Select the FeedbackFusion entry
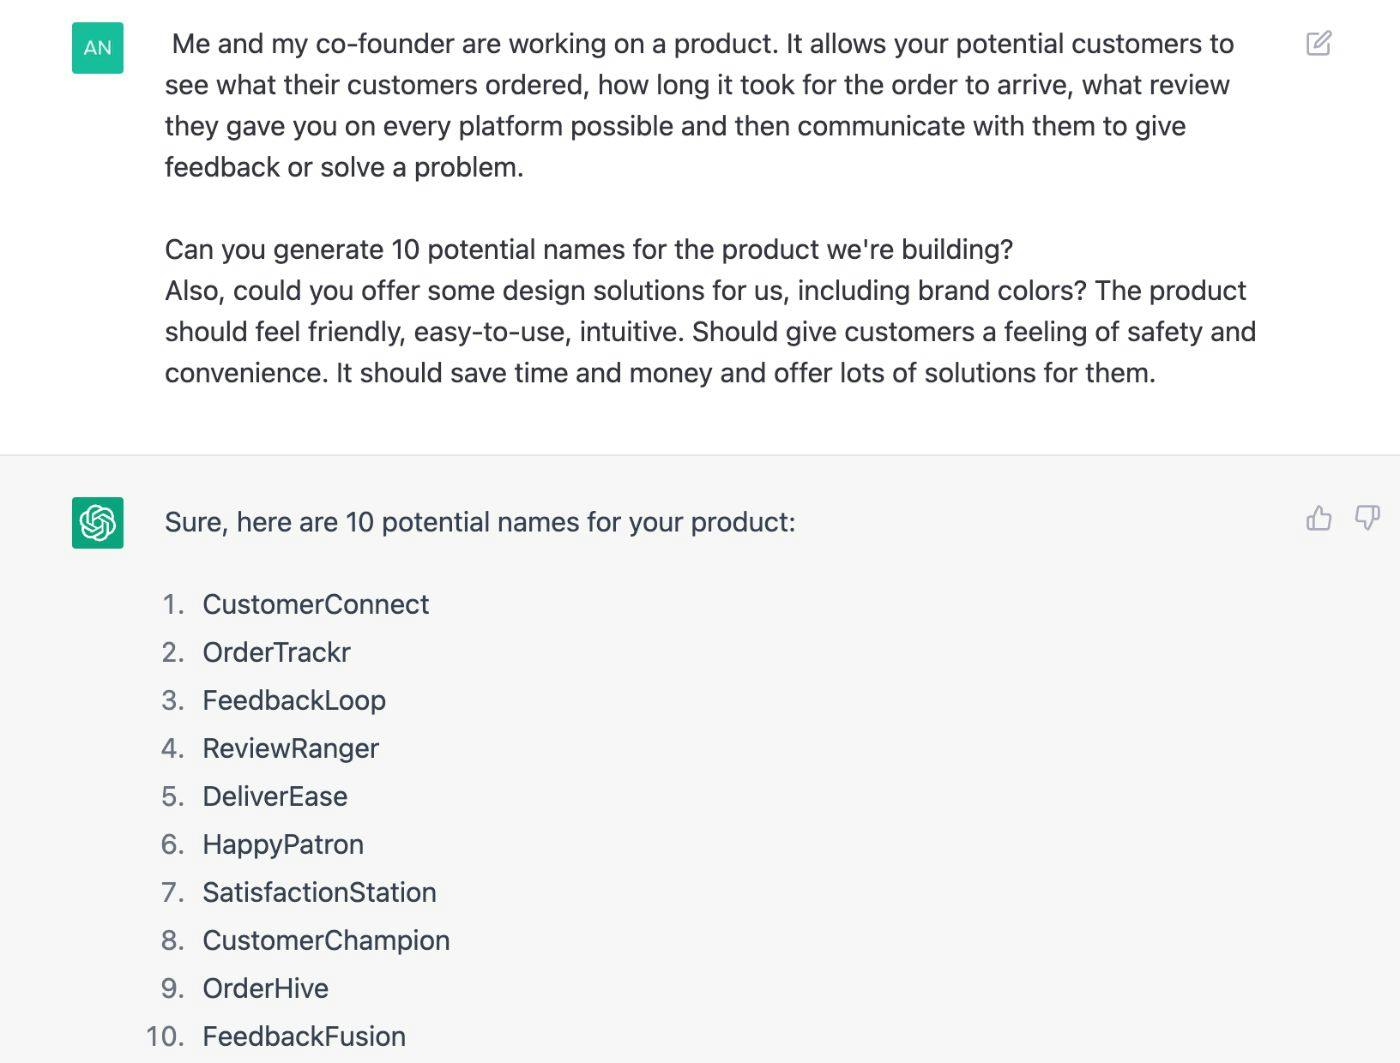The image size is (1400, 1063). click(304, 1036)
